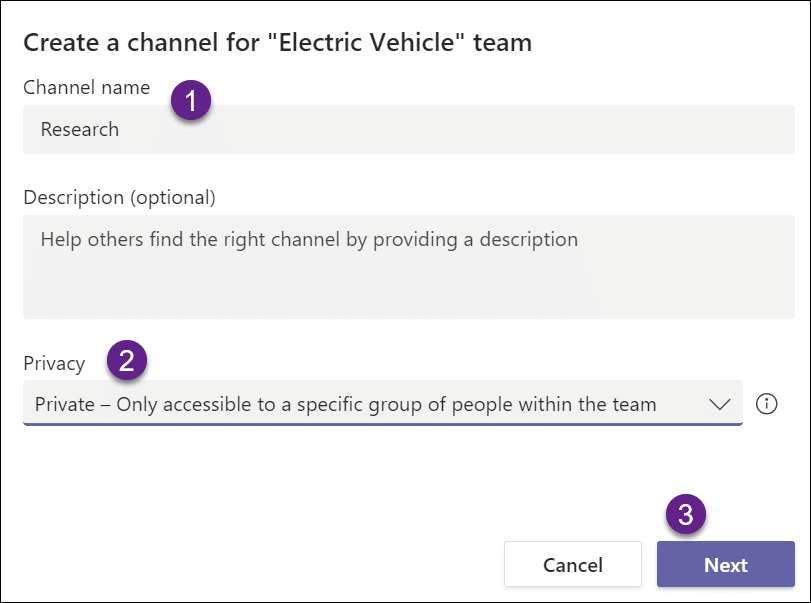Select the currently chosen Private privacy option
The height and width of the screenshot is (603, 811).
(345, 403)
